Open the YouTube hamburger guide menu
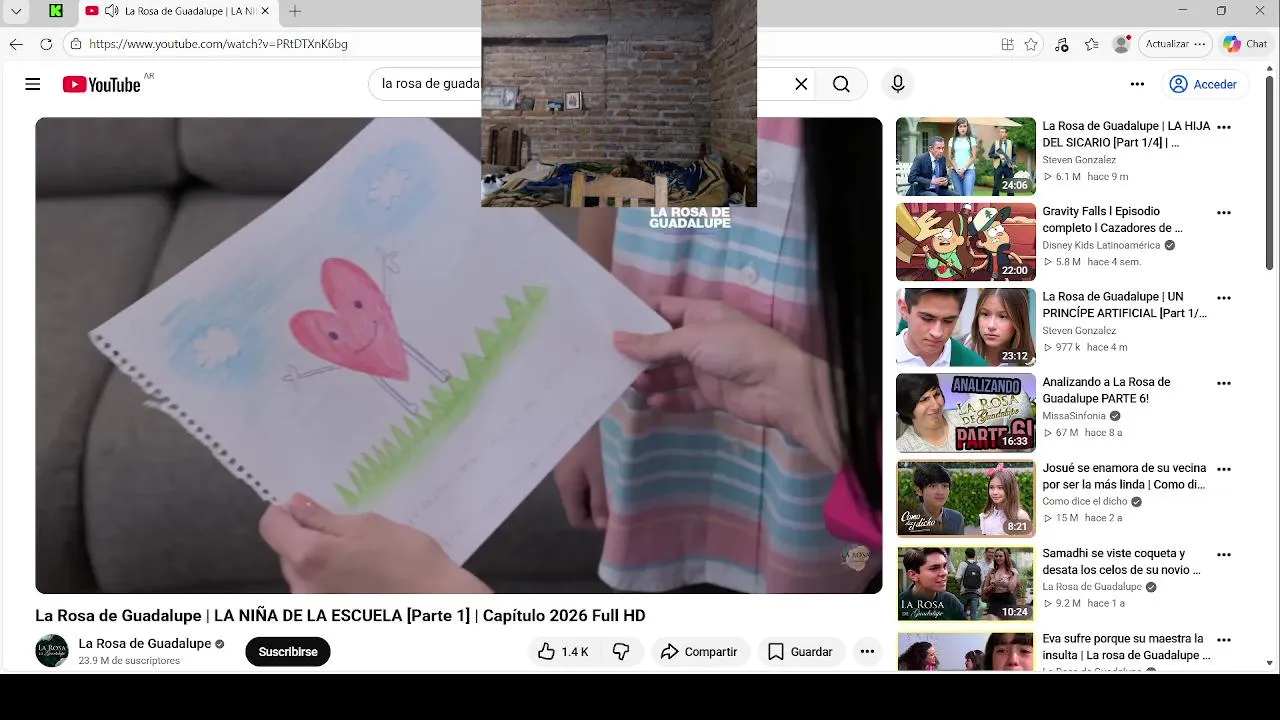This screenshot has height=720, width=1280. pyautogui.click(x=33, y=84)
